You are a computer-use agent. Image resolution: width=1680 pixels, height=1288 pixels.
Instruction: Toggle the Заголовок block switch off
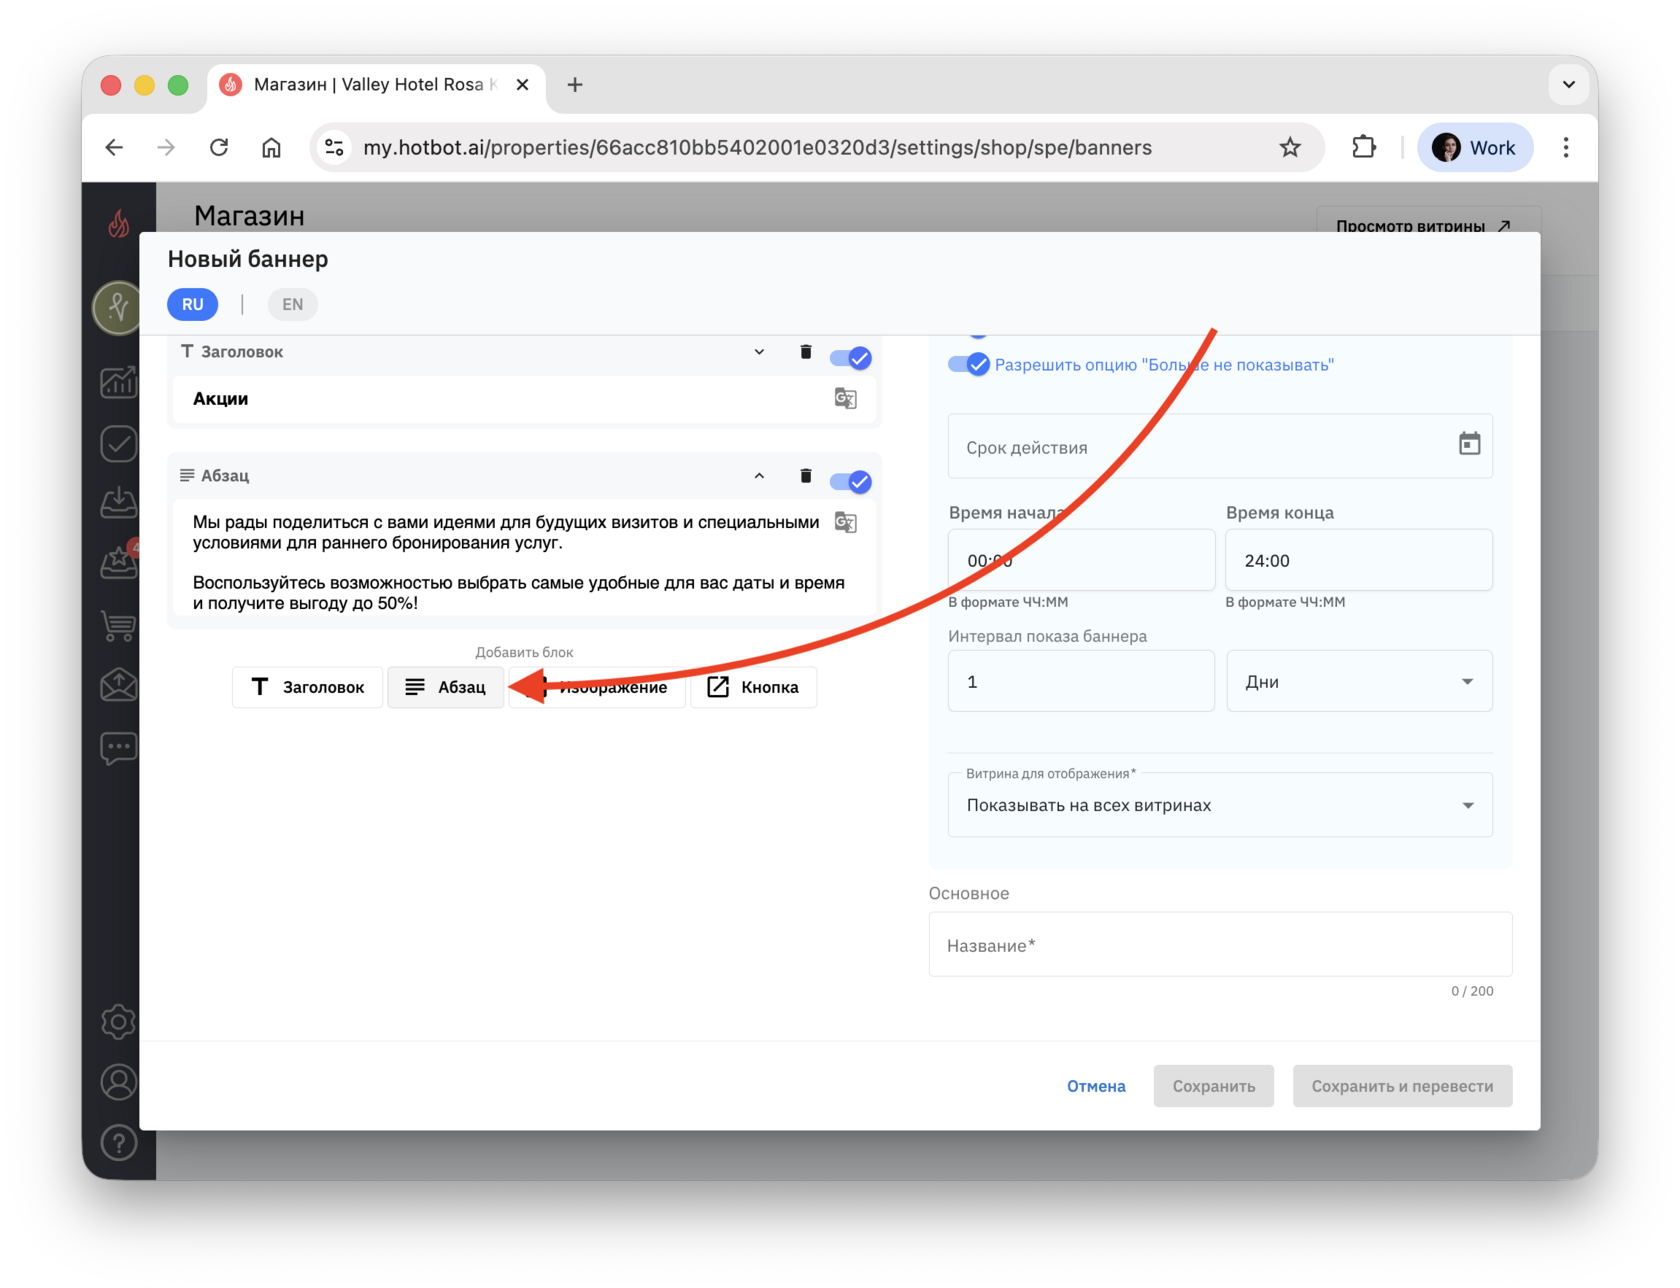point(851,357)
